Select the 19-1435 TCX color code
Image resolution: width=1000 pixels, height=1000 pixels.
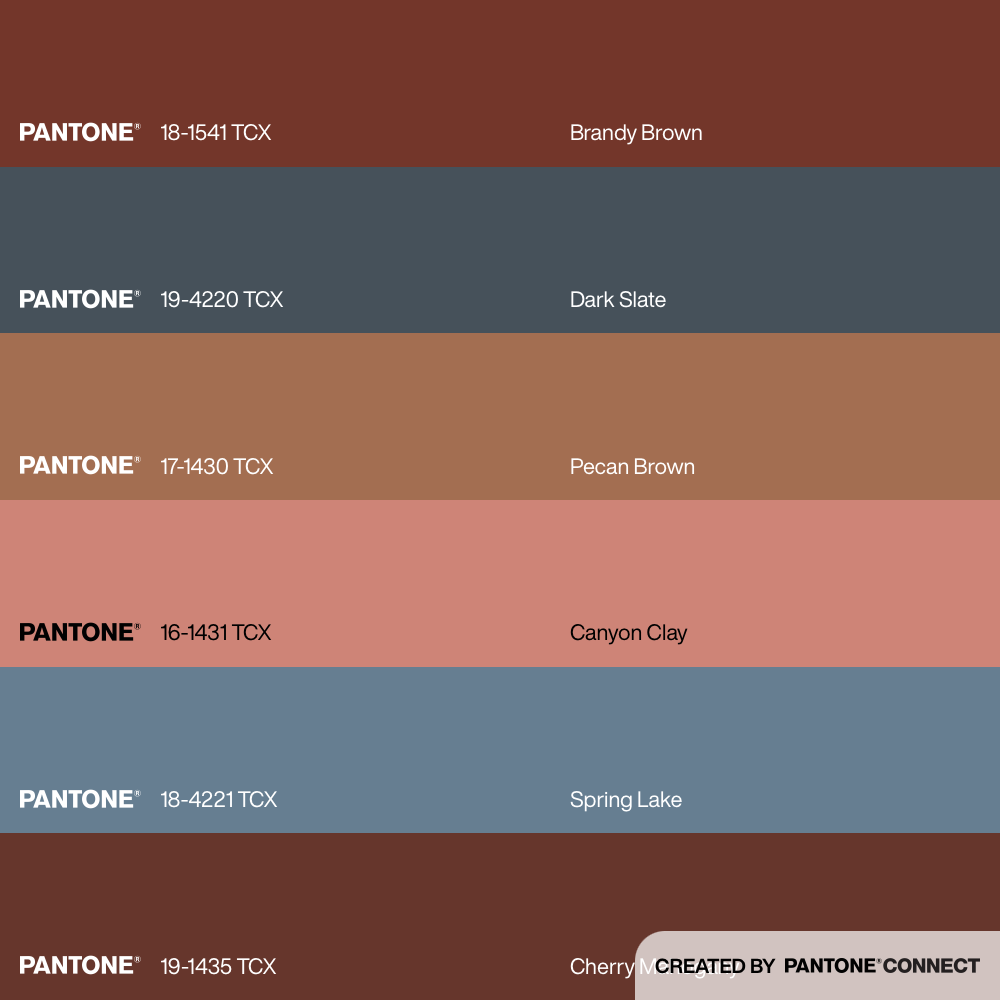pos(217,966)
